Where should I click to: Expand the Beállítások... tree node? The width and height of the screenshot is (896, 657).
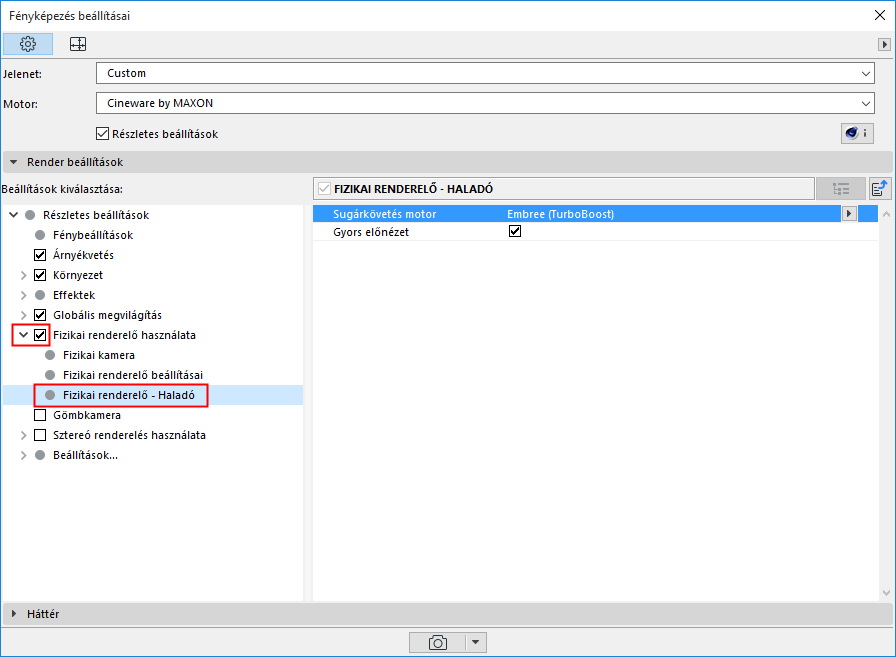pyautogui.click(x=23, y=455)
